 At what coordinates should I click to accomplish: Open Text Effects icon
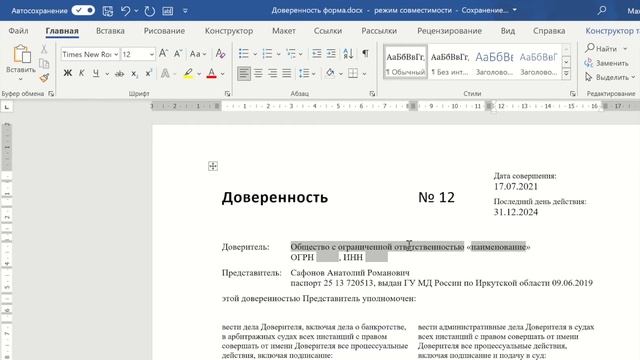point(165,73)
